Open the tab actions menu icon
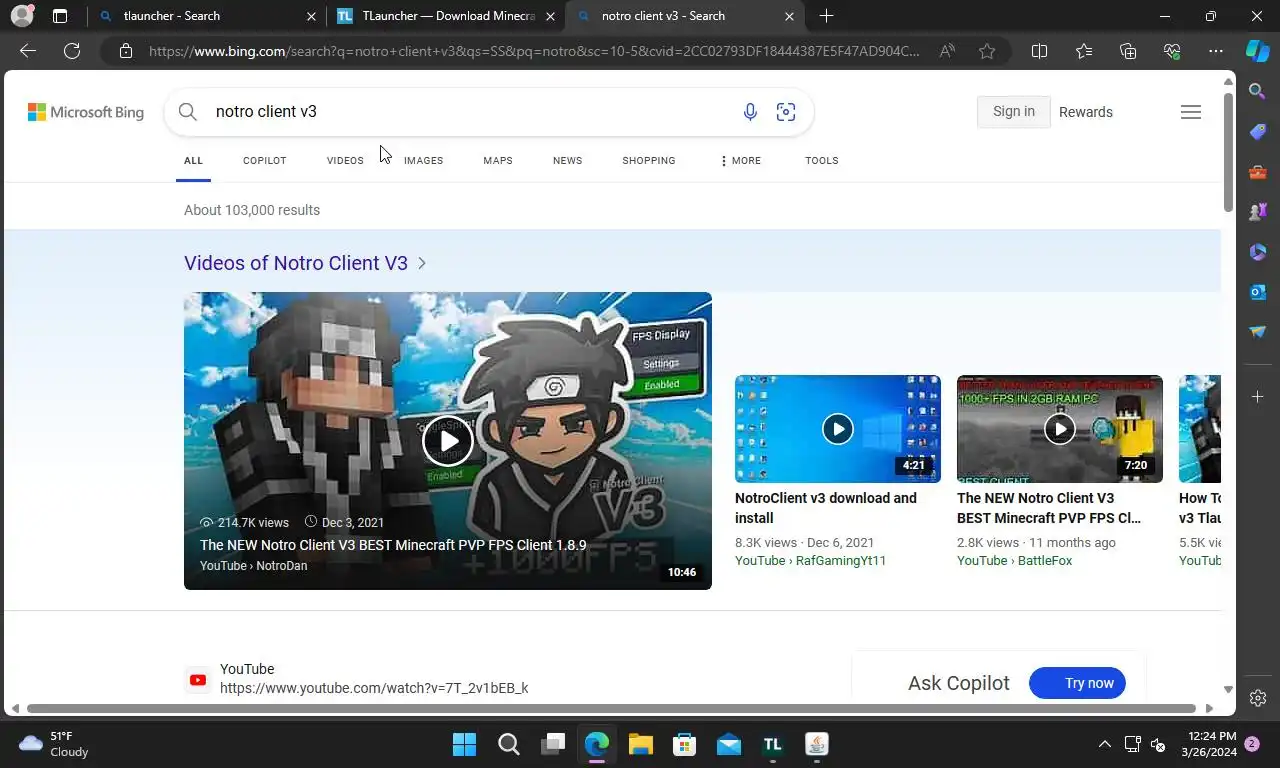The image size is (1280, 768). [x=60, y=16]
